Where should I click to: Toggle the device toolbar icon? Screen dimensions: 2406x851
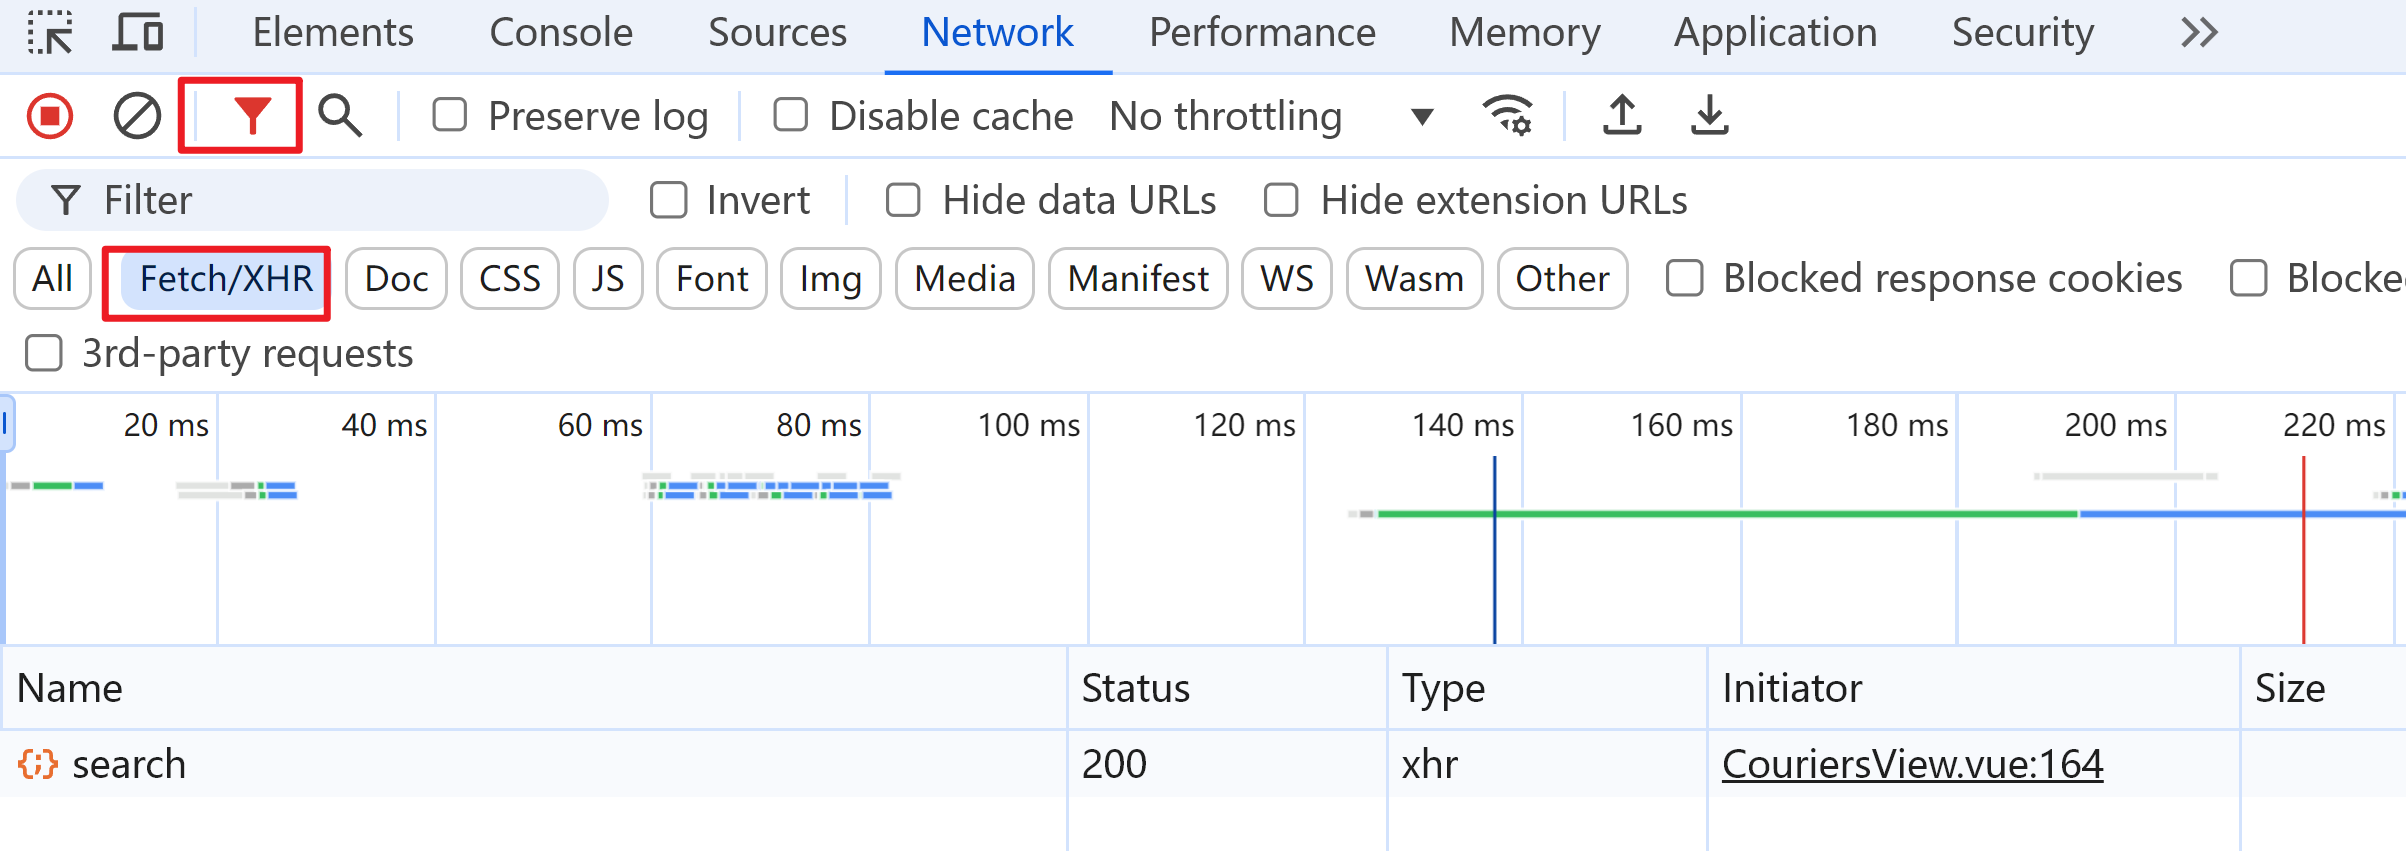pyautogui.click(x=137, y=33)
